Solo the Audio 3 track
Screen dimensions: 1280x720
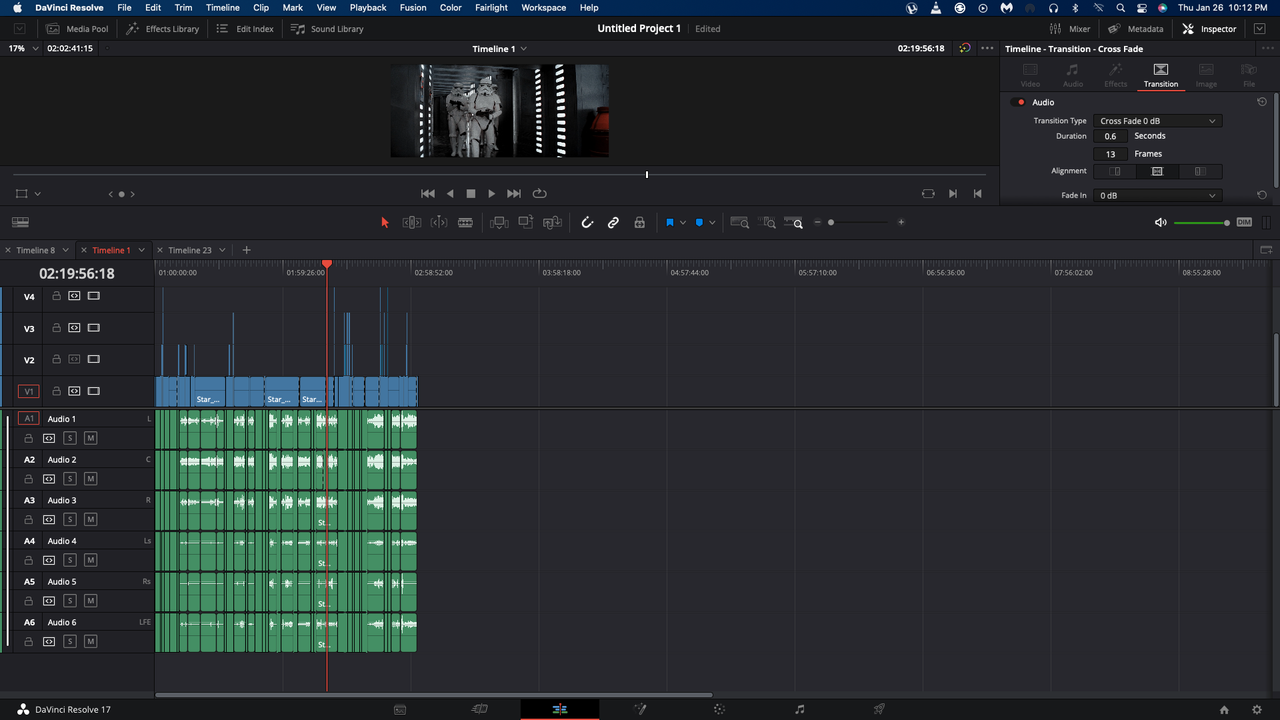pos(70,520)
